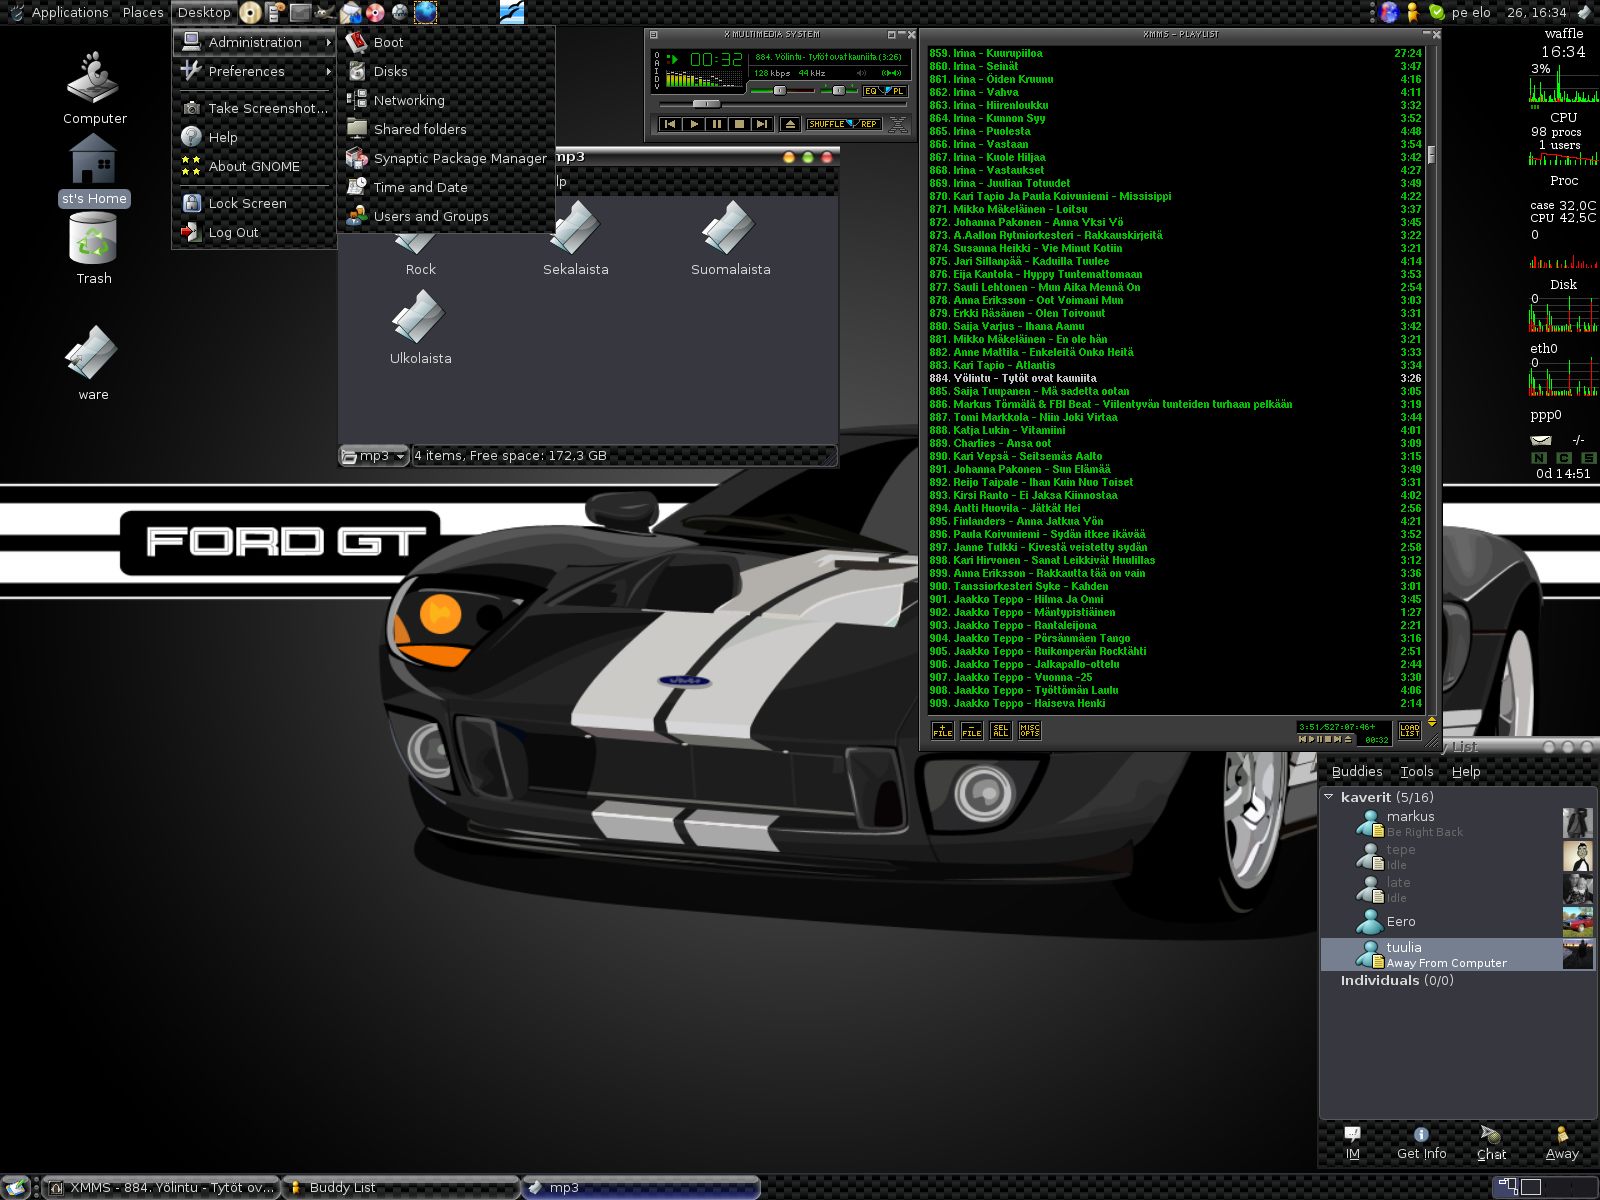
Task: Open the ware folder desktop icon
Action: (92, 363)
